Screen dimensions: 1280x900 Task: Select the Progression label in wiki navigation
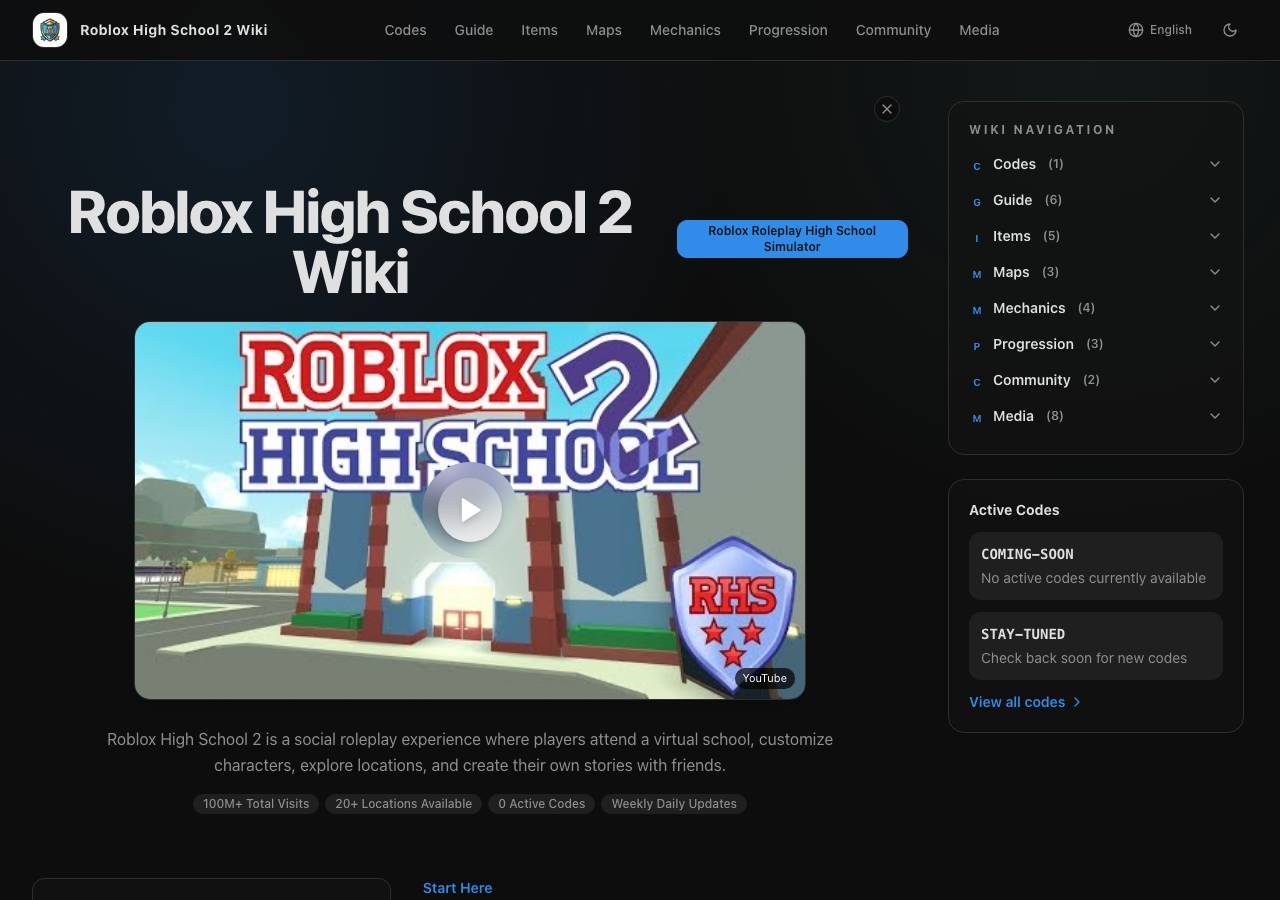tap(1033, 344)
